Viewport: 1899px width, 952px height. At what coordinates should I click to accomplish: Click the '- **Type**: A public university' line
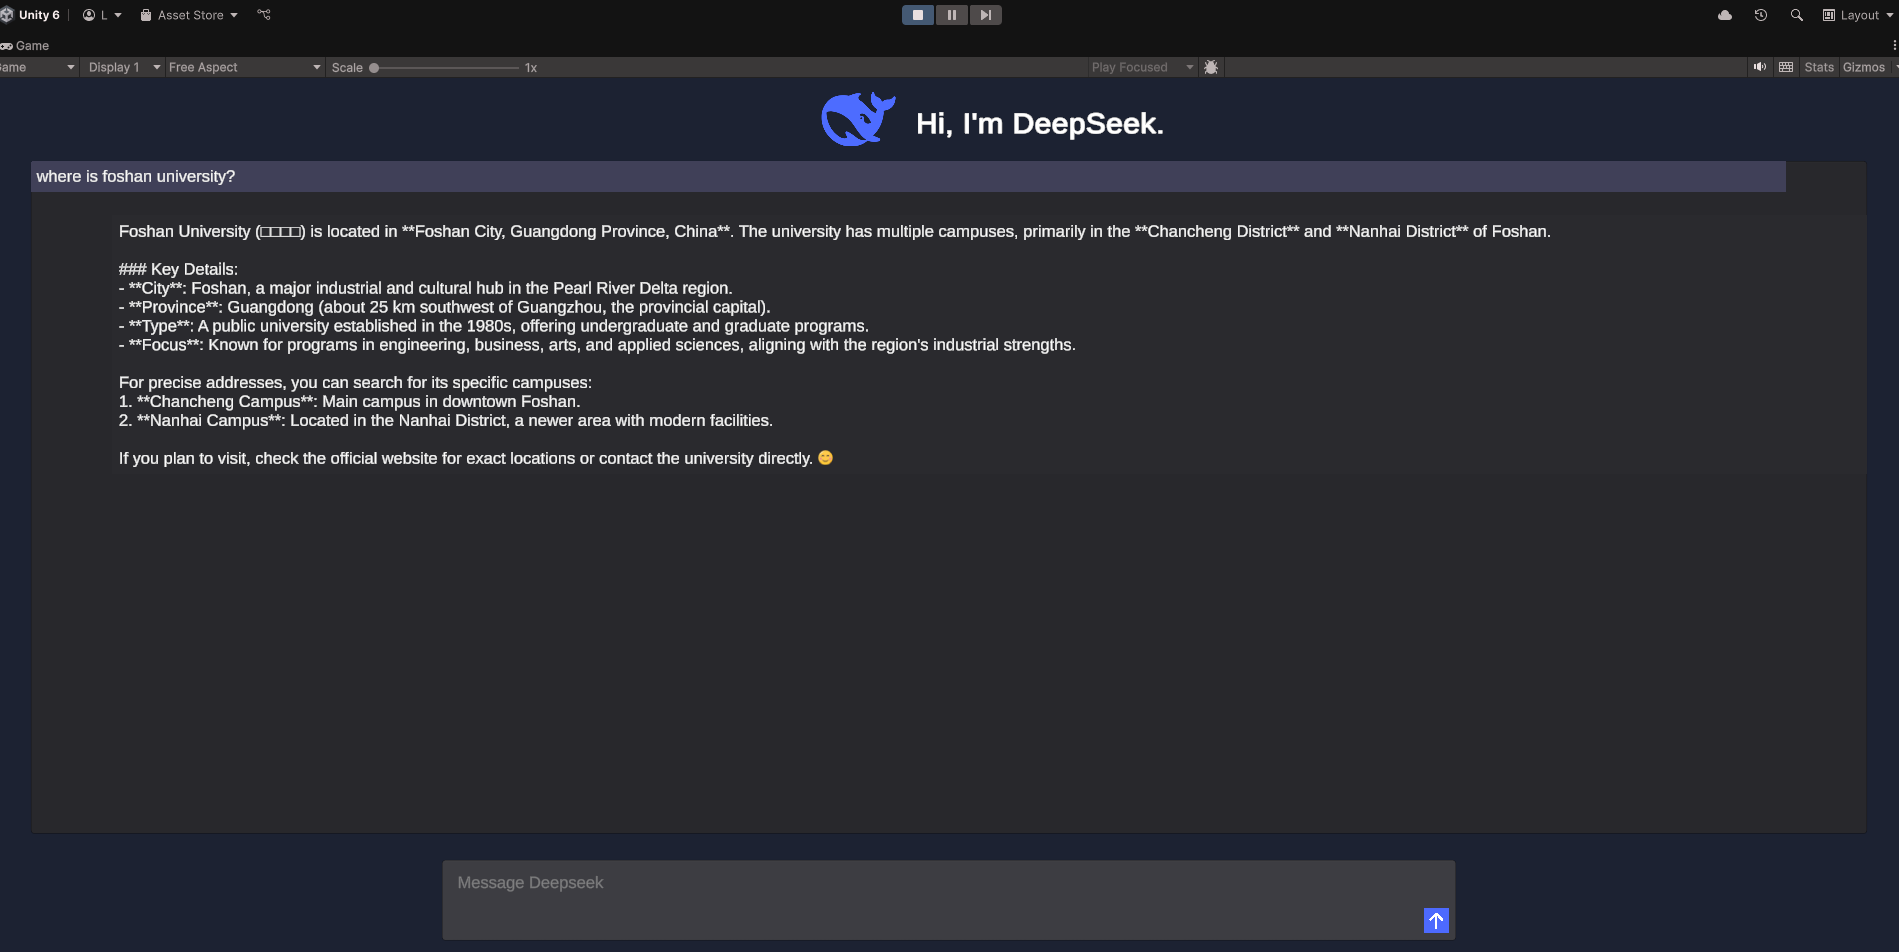point(493,326)
